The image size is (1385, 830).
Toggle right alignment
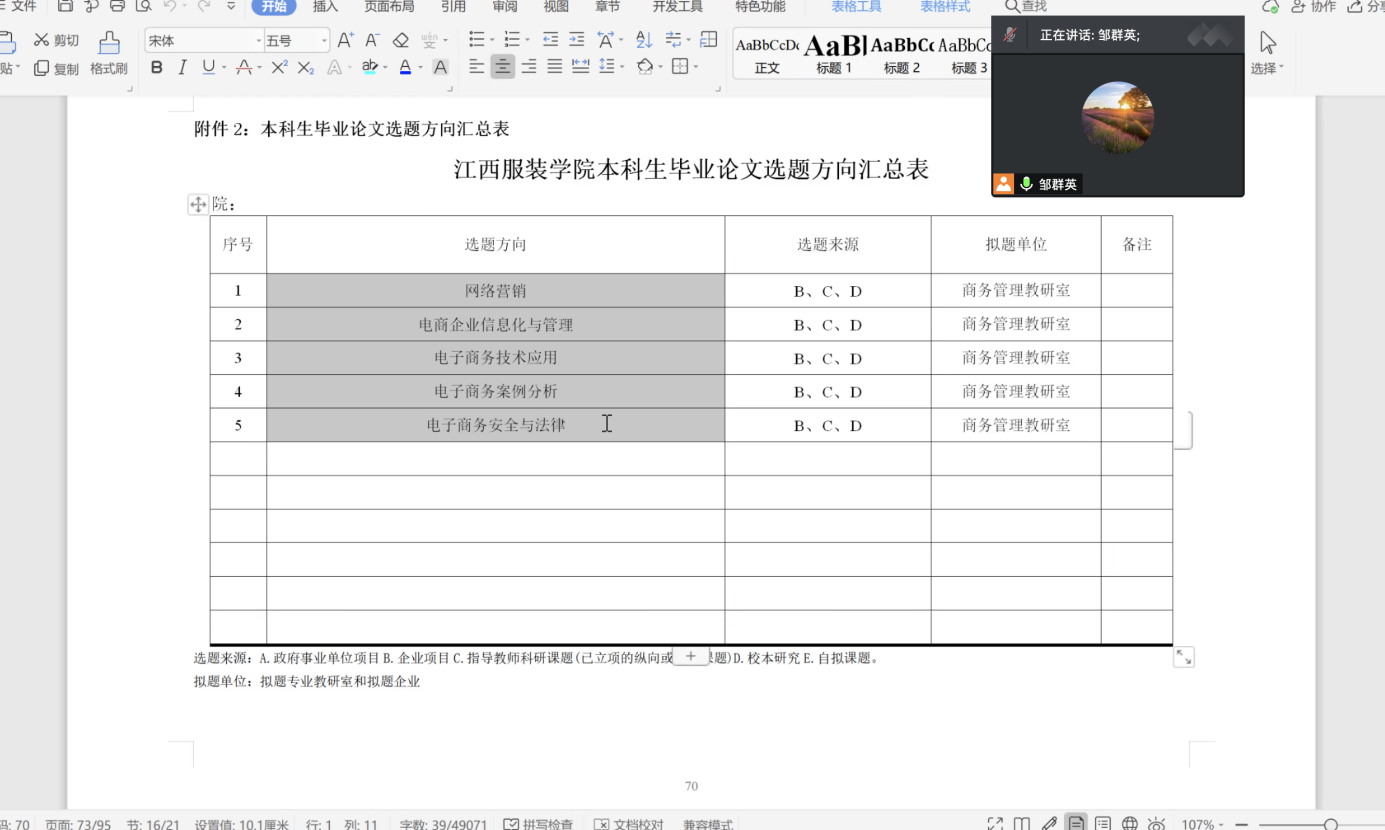(528, 67)
